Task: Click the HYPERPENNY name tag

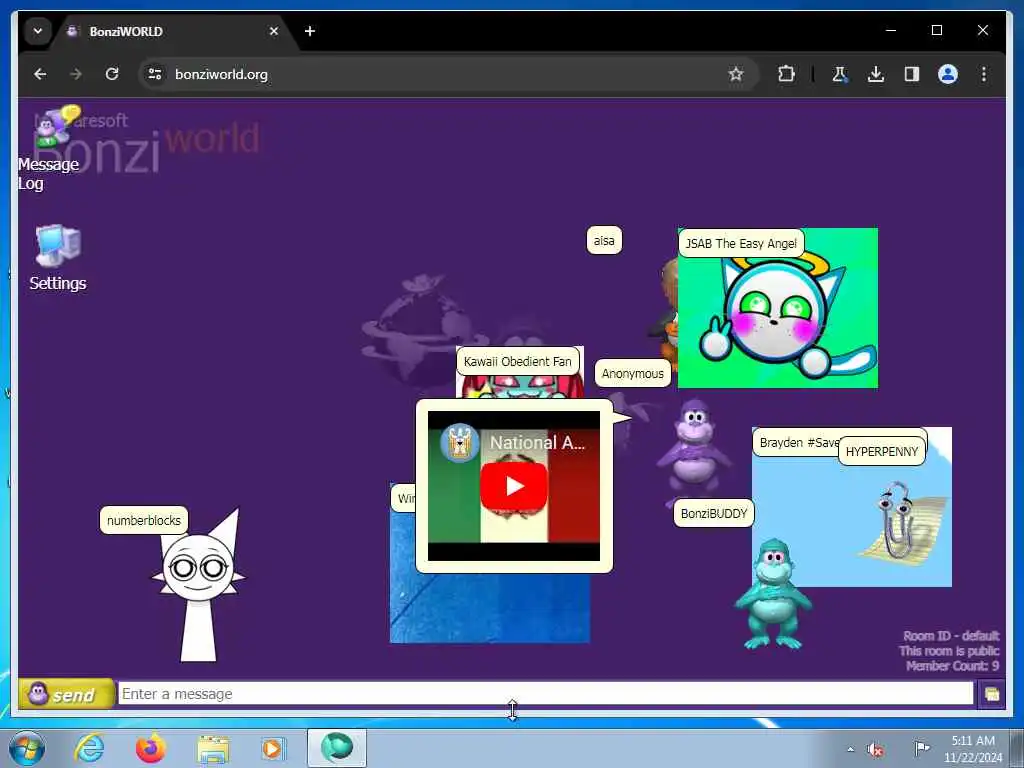Action: [x=882, y=451]
